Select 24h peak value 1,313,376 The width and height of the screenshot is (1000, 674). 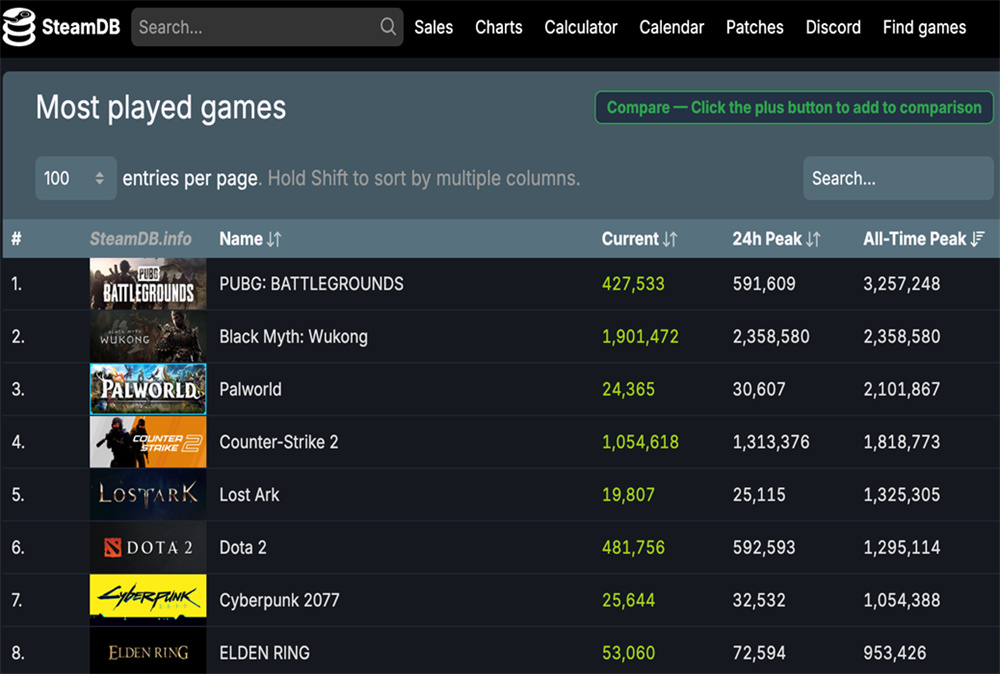coord(771,442)
